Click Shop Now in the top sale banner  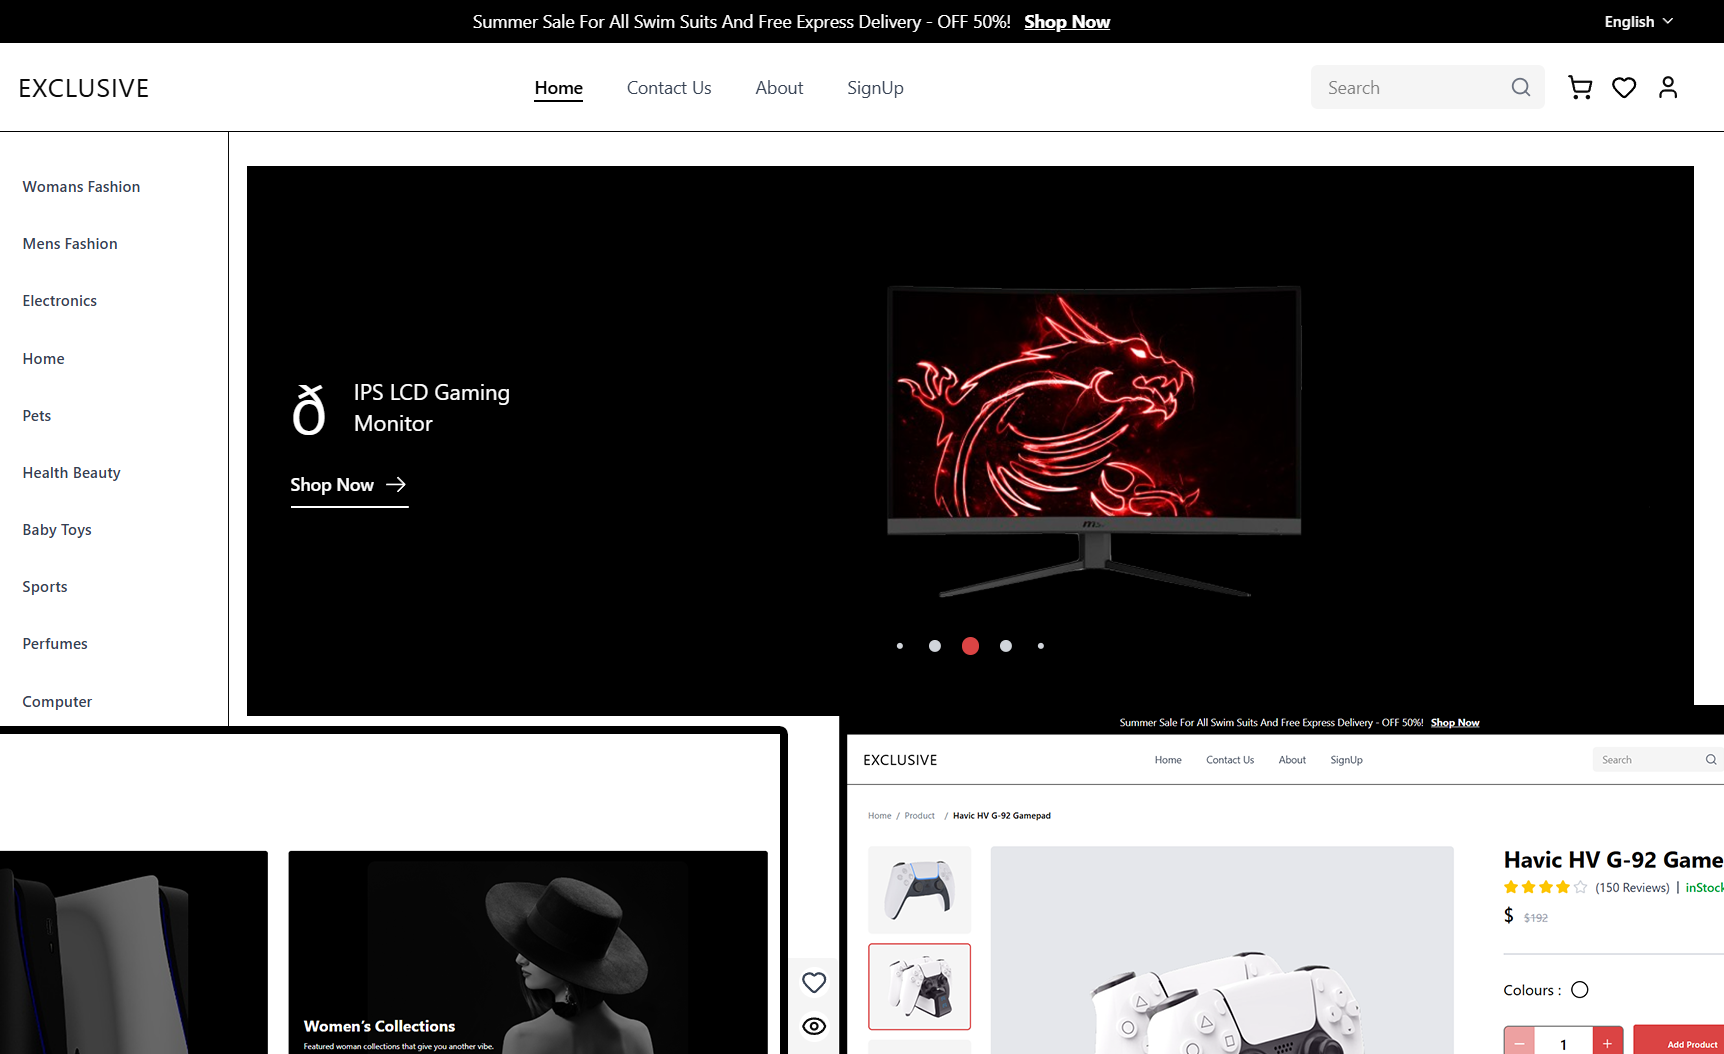pos(1067,22)
